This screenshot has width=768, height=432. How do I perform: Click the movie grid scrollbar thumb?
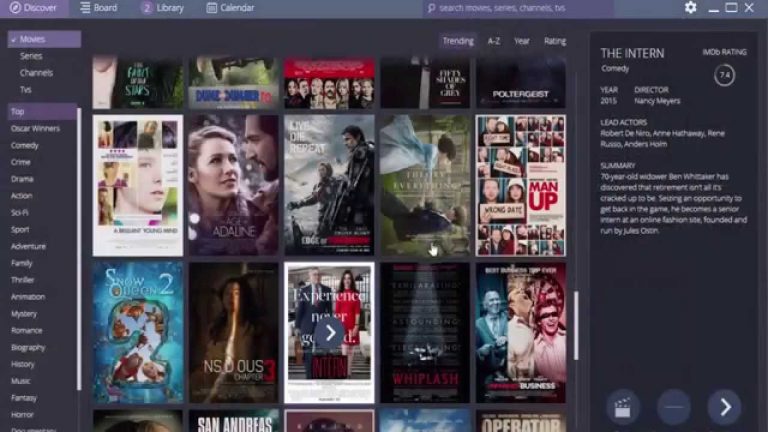(x=576, y=325)
